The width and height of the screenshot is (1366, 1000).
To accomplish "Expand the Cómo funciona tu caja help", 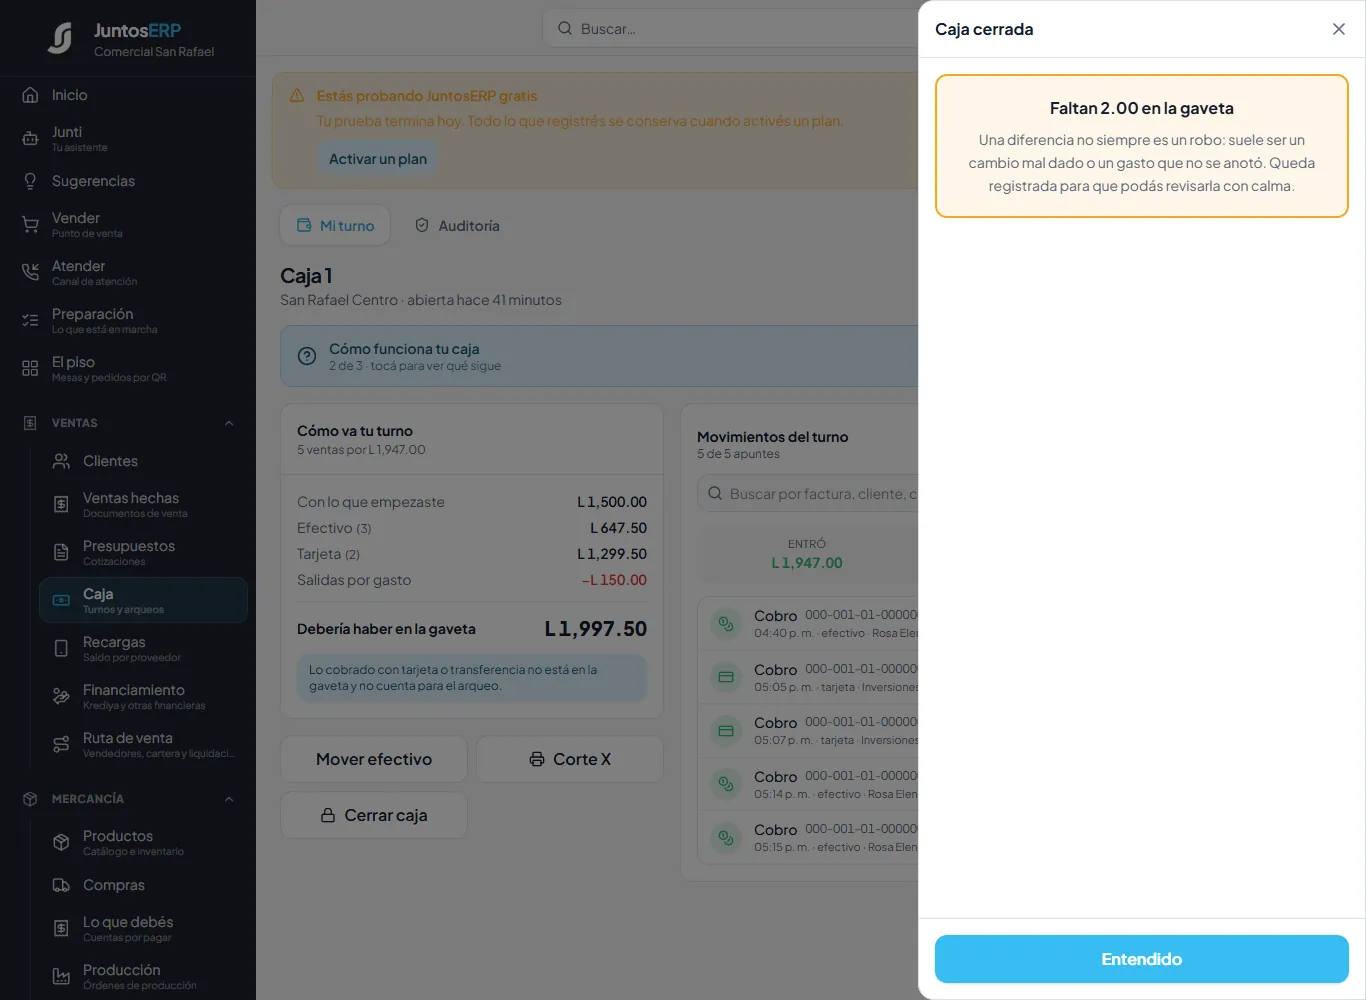I will click(600, 356).
